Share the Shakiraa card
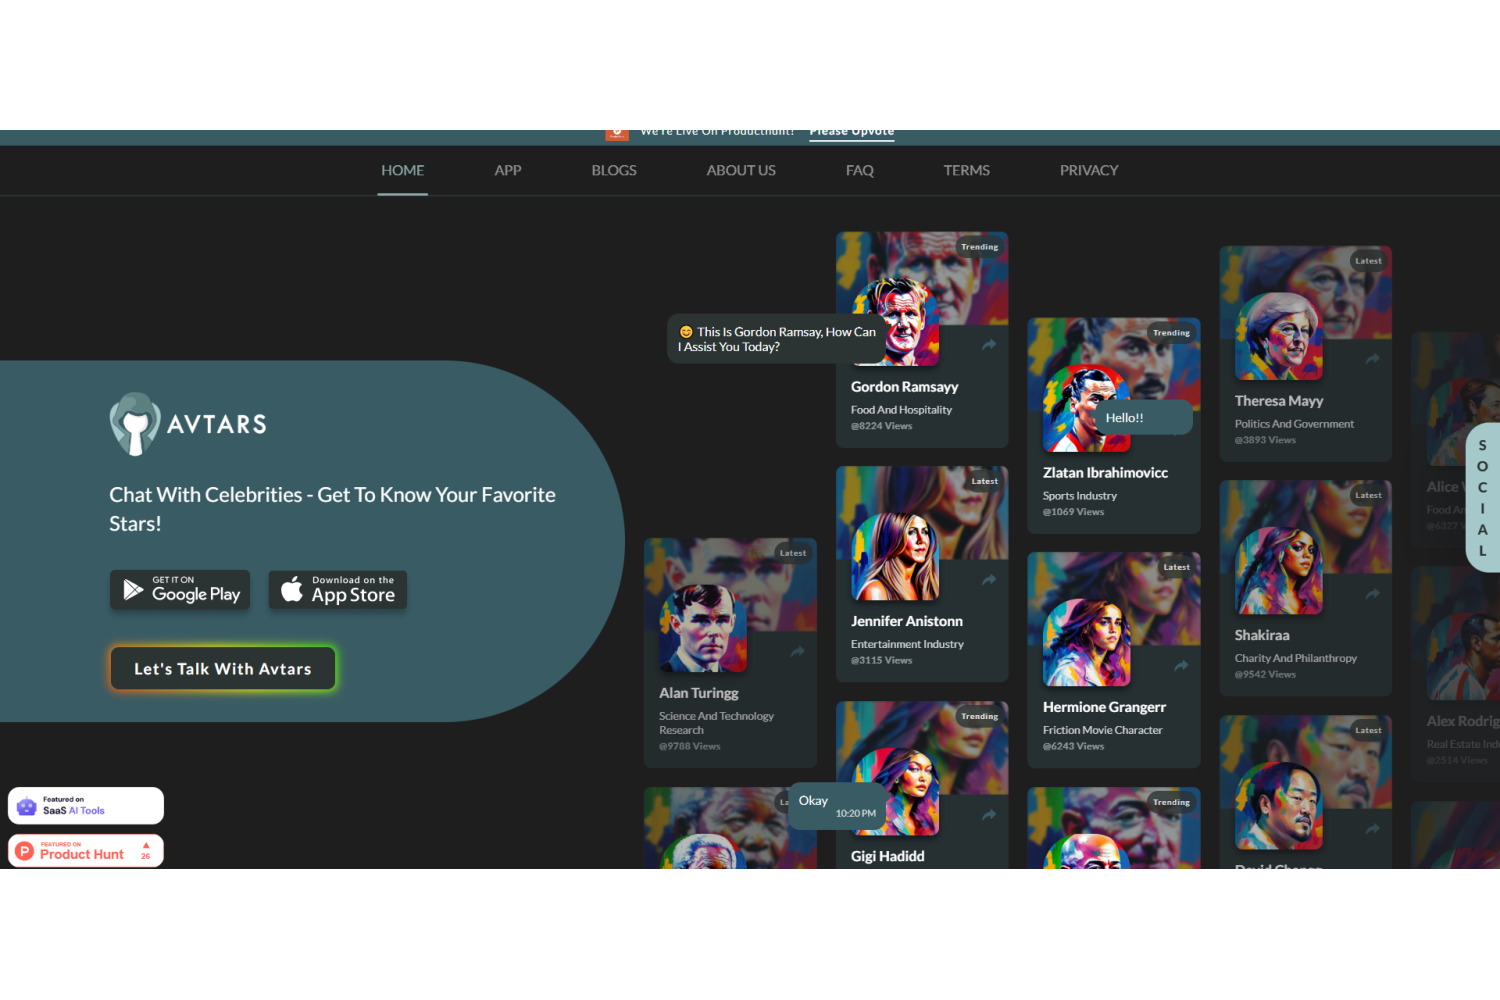This screenshot has height=1000, width=1500. 1373,594
